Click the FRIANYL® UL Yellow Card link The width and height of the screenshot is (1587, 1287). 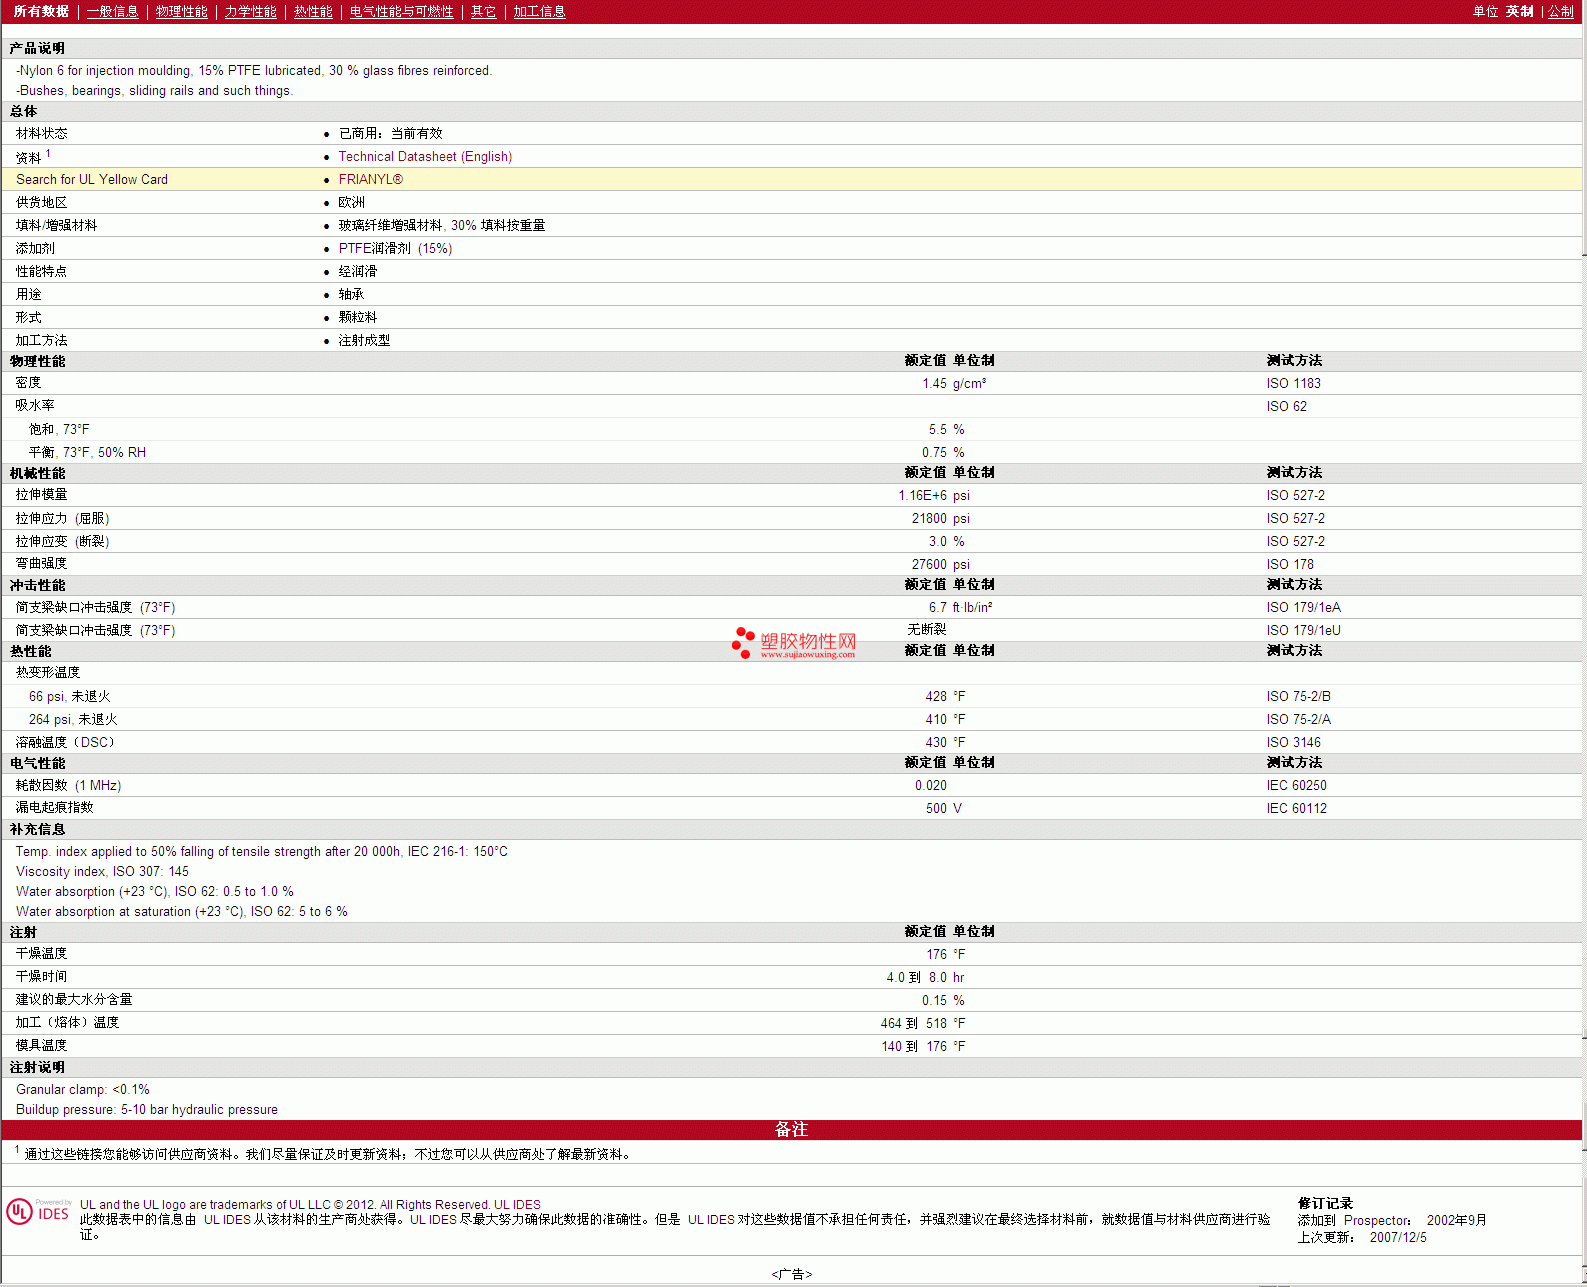point(370,180)
